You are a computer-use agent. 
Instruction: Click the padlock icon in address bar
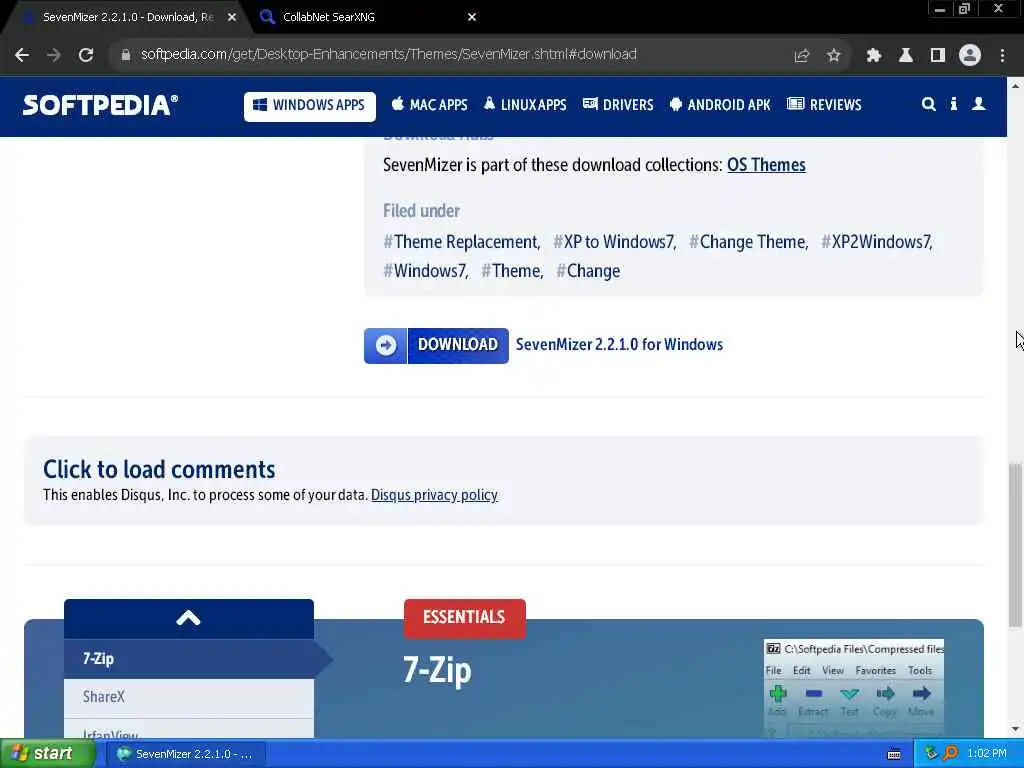[125, 55]
